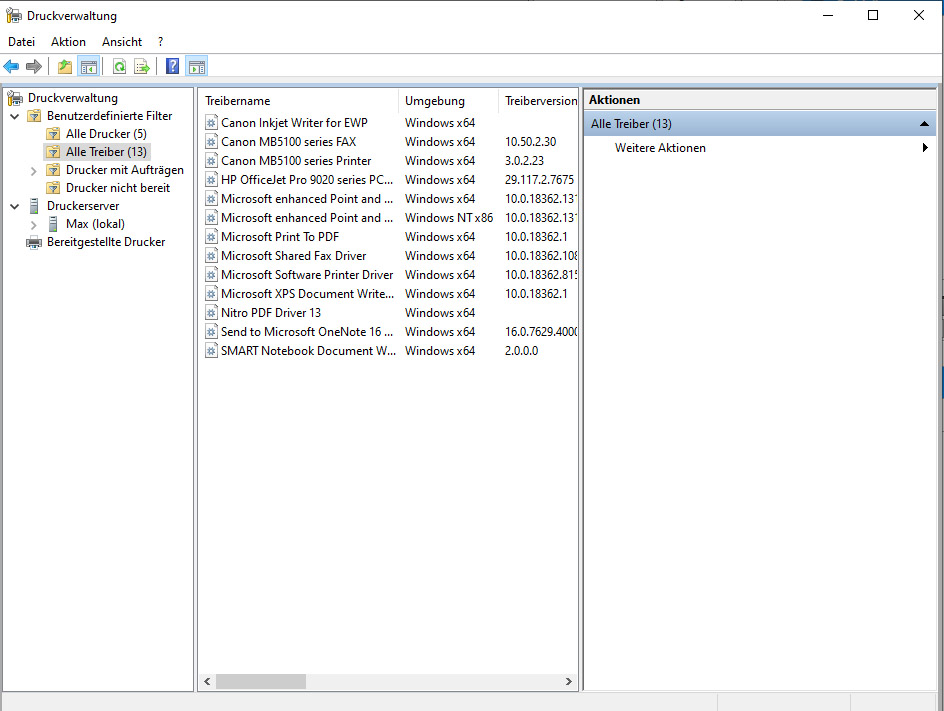Click the SMART Notebook Document Writer driver icon
The height and width of the screenshot is (711, 944).
tap(211, 350)
